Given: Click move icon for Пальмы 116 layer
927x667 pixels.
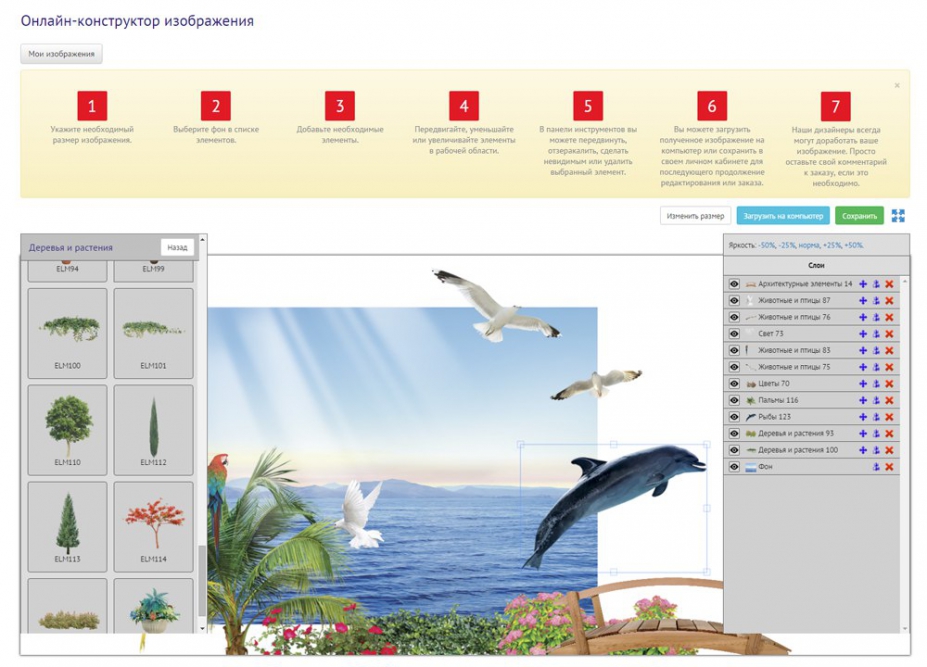Looking at the screenshot, I should click(x=863, y=400).
